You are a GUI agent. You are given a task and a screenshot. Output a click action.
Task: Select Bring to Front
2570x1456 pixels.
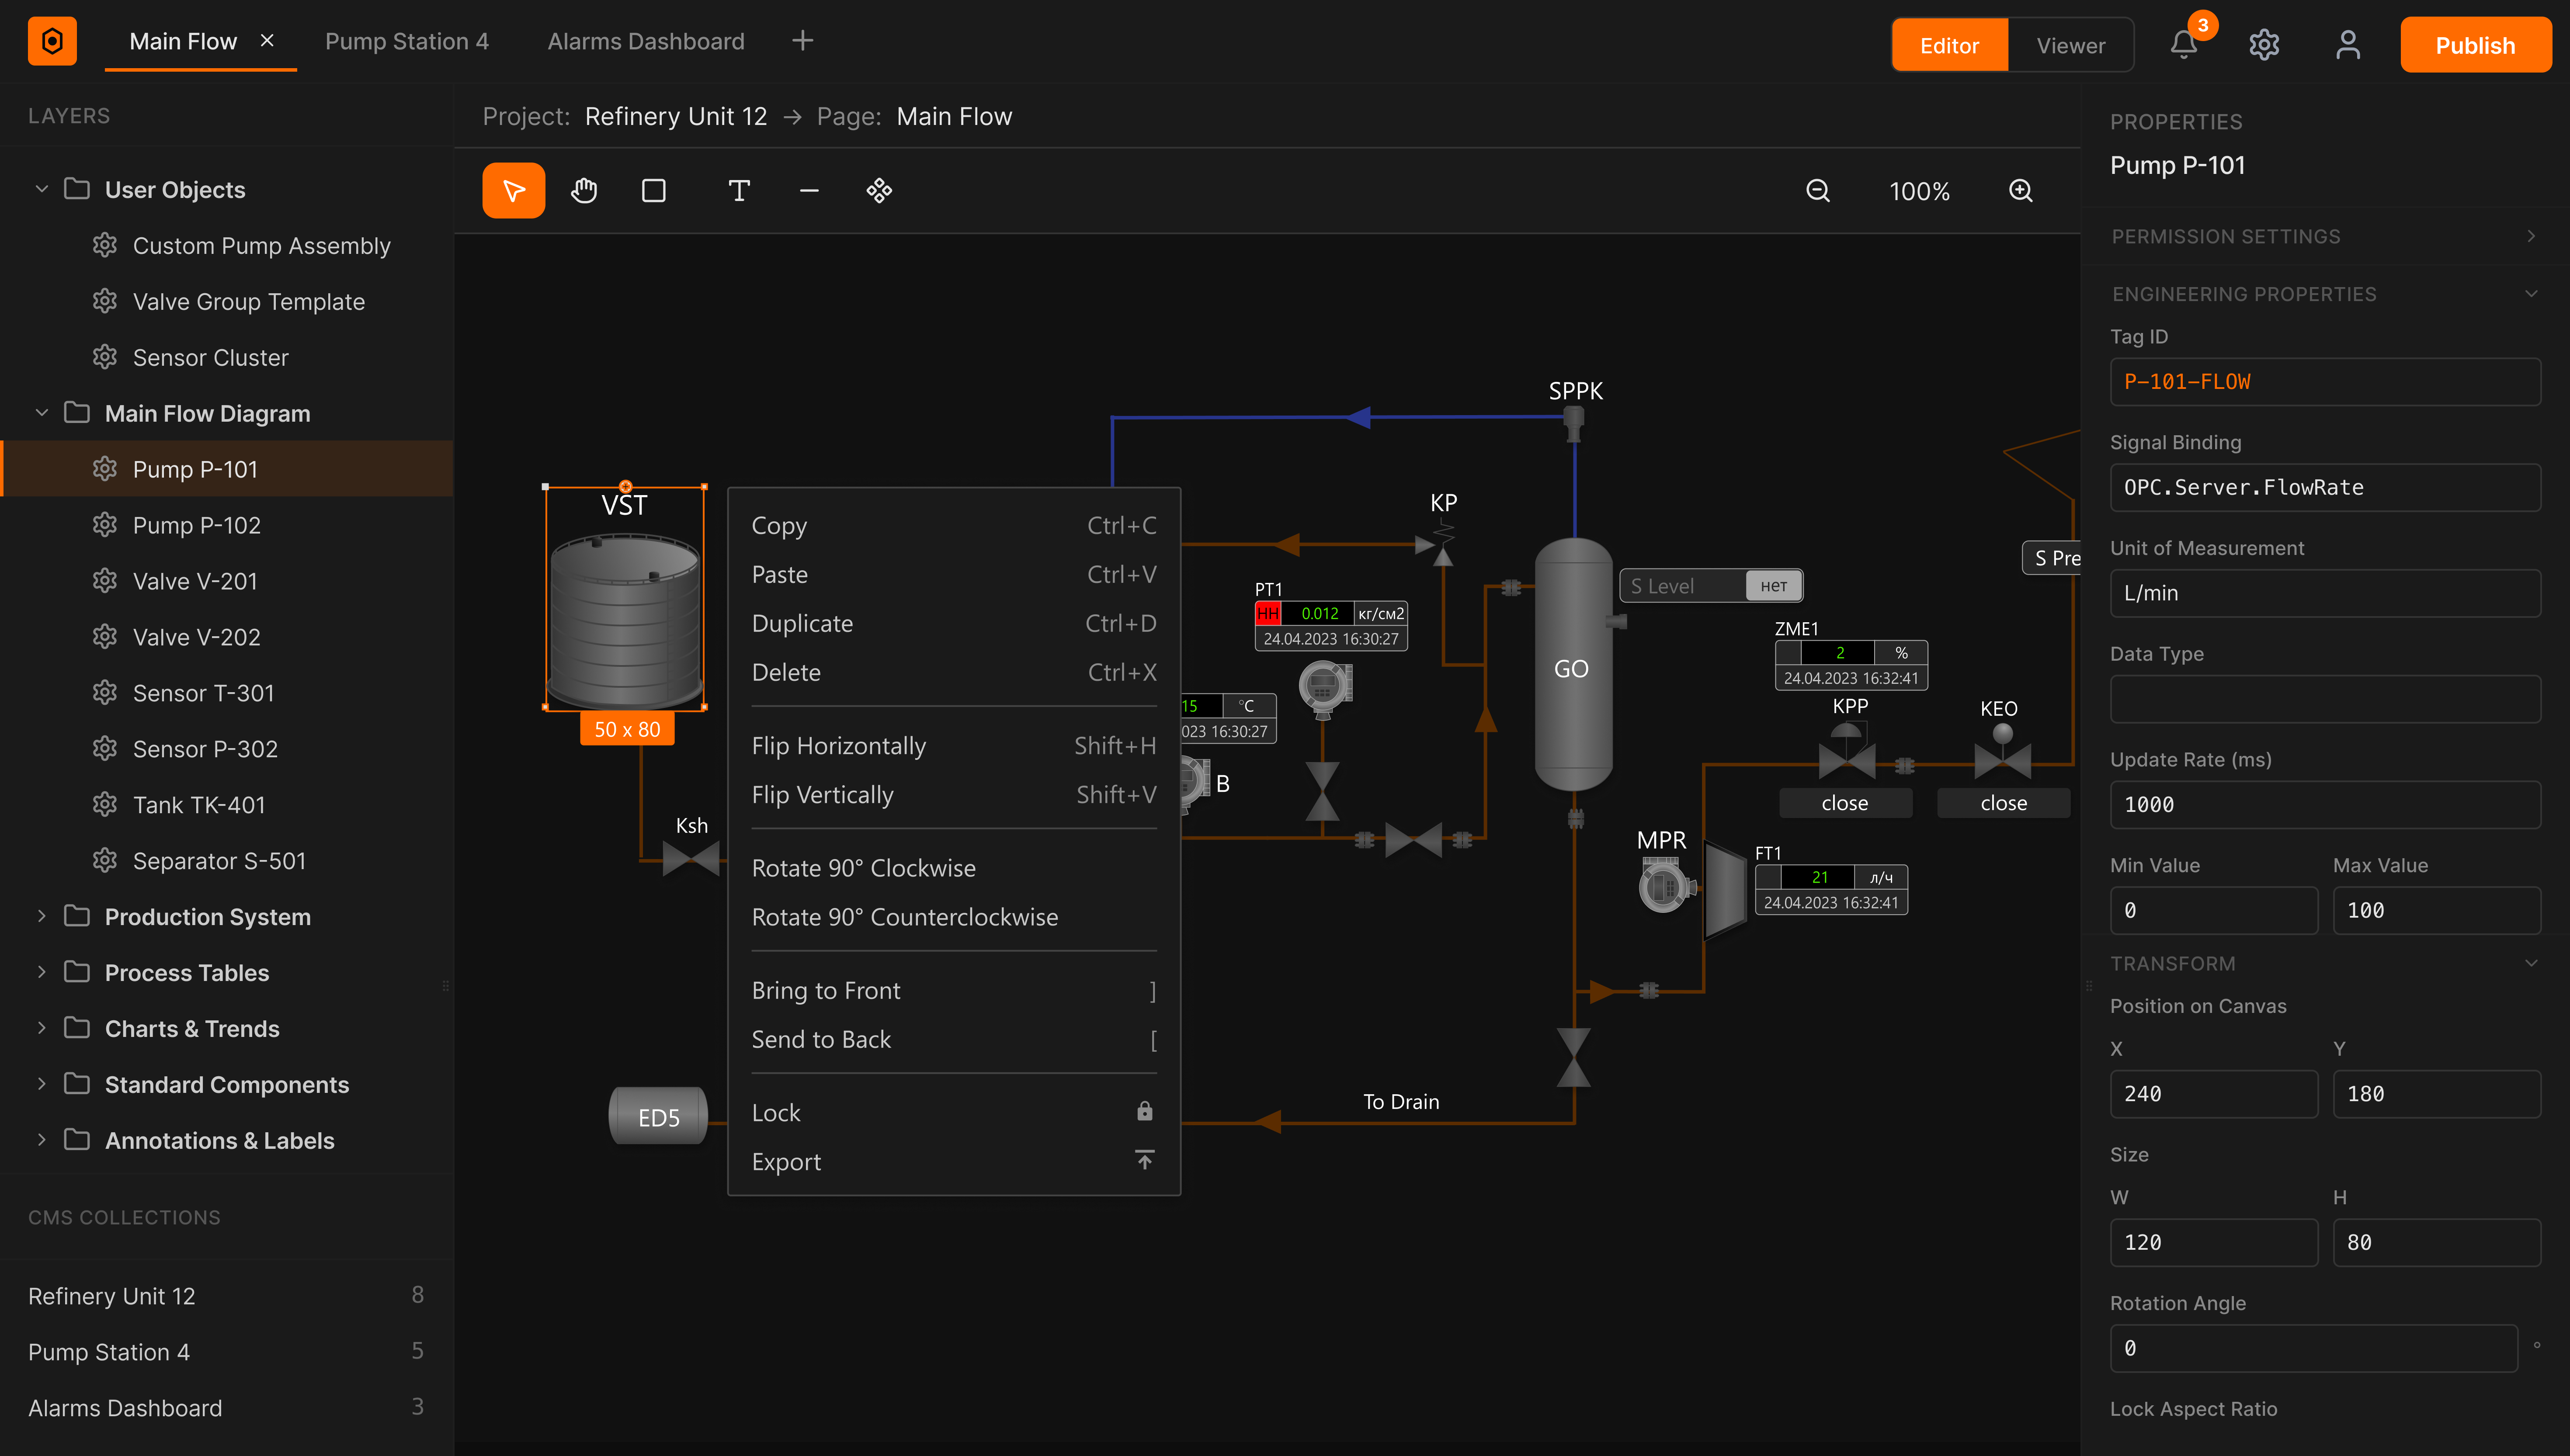[x=954, y=990]
